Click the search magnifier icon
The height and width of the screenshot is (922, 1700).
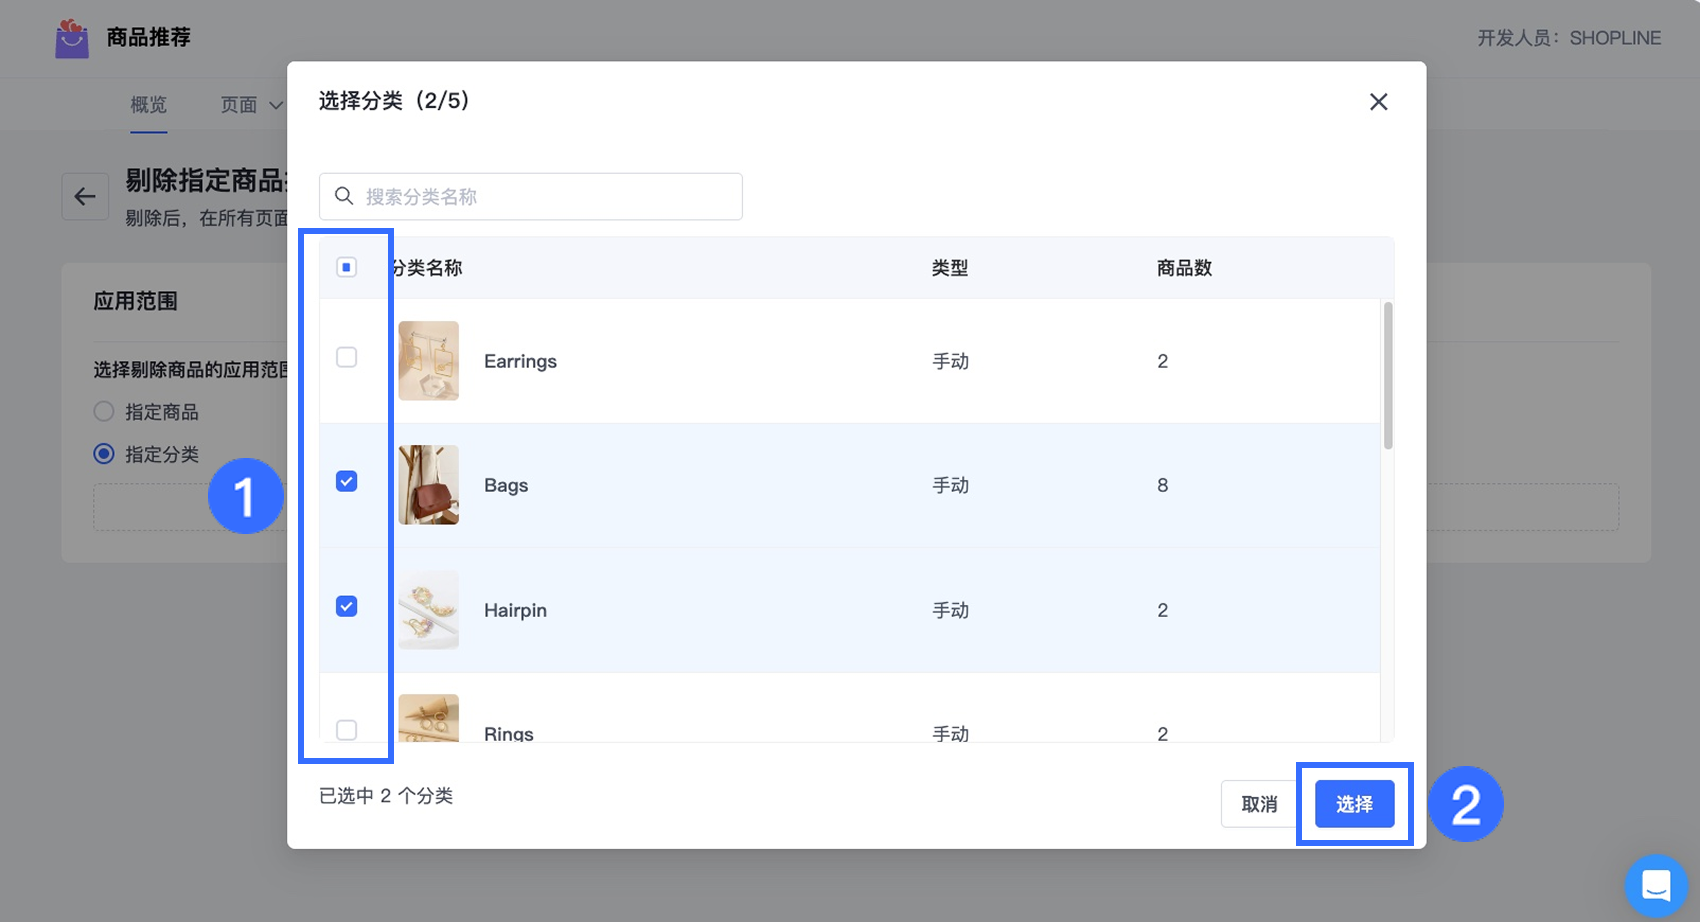pos(344,196)
